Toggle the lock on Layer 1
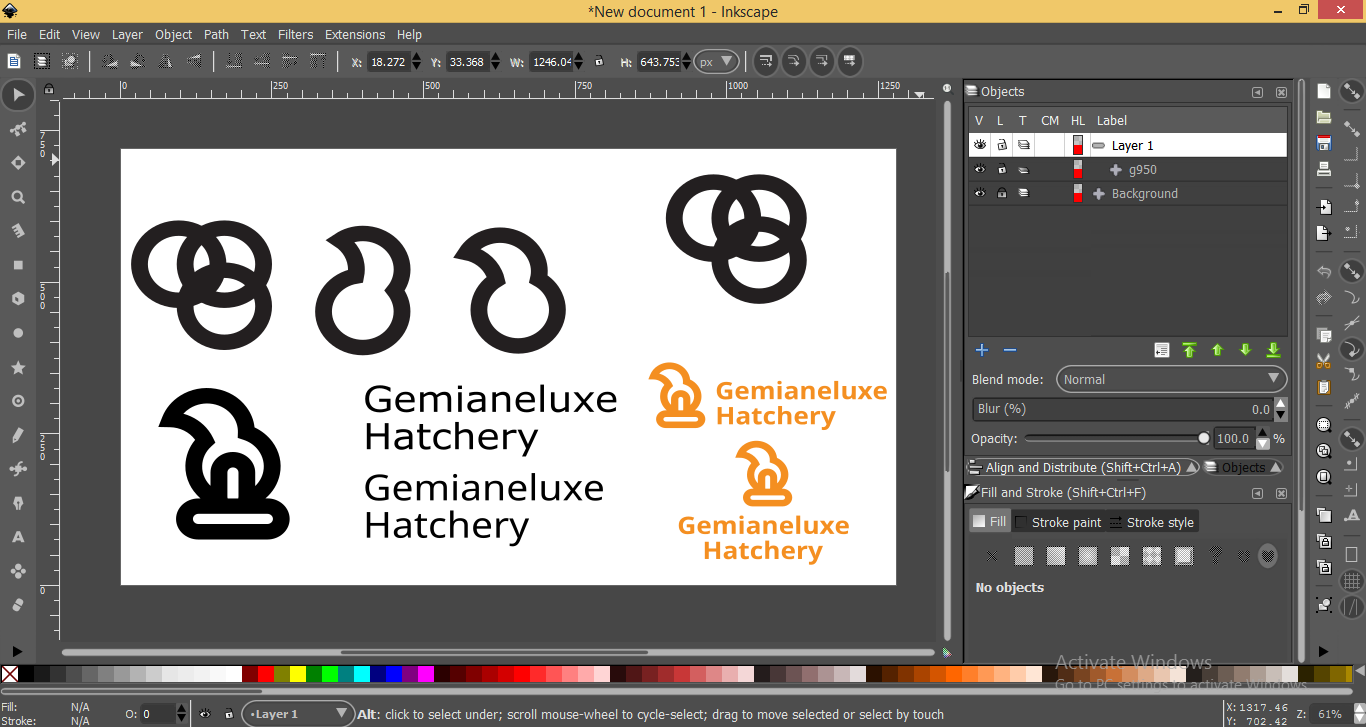Screen dimensions: 1366x727 coord(1001,145)
